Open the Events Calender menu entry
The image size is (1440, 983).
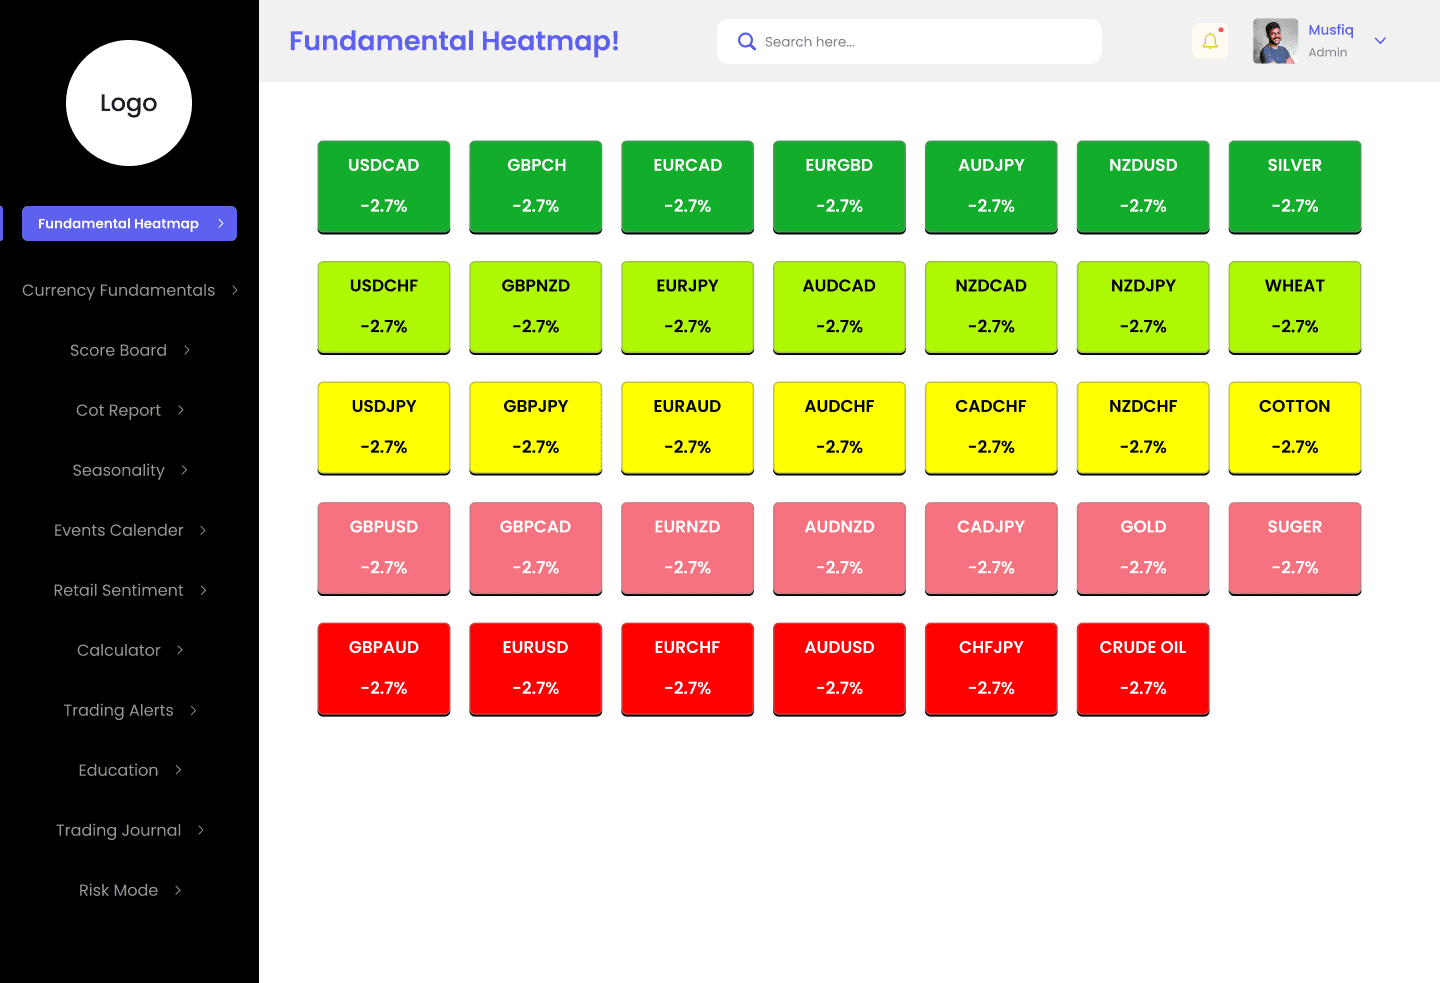click(118, 530)
